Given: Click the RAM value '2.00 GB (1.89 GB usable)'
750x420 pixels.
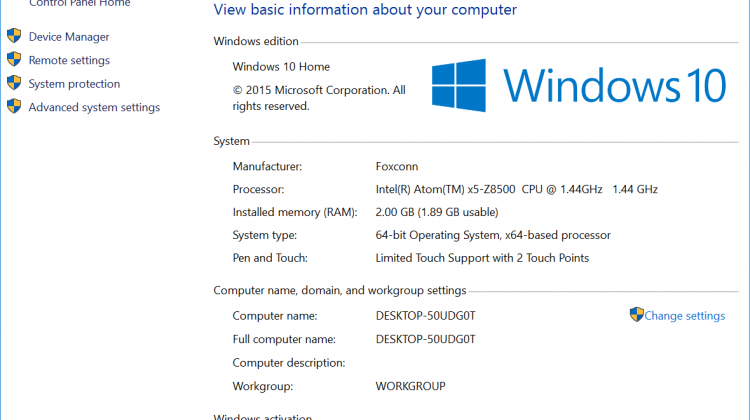Looking at the screenshot, I should pos(437,212).
